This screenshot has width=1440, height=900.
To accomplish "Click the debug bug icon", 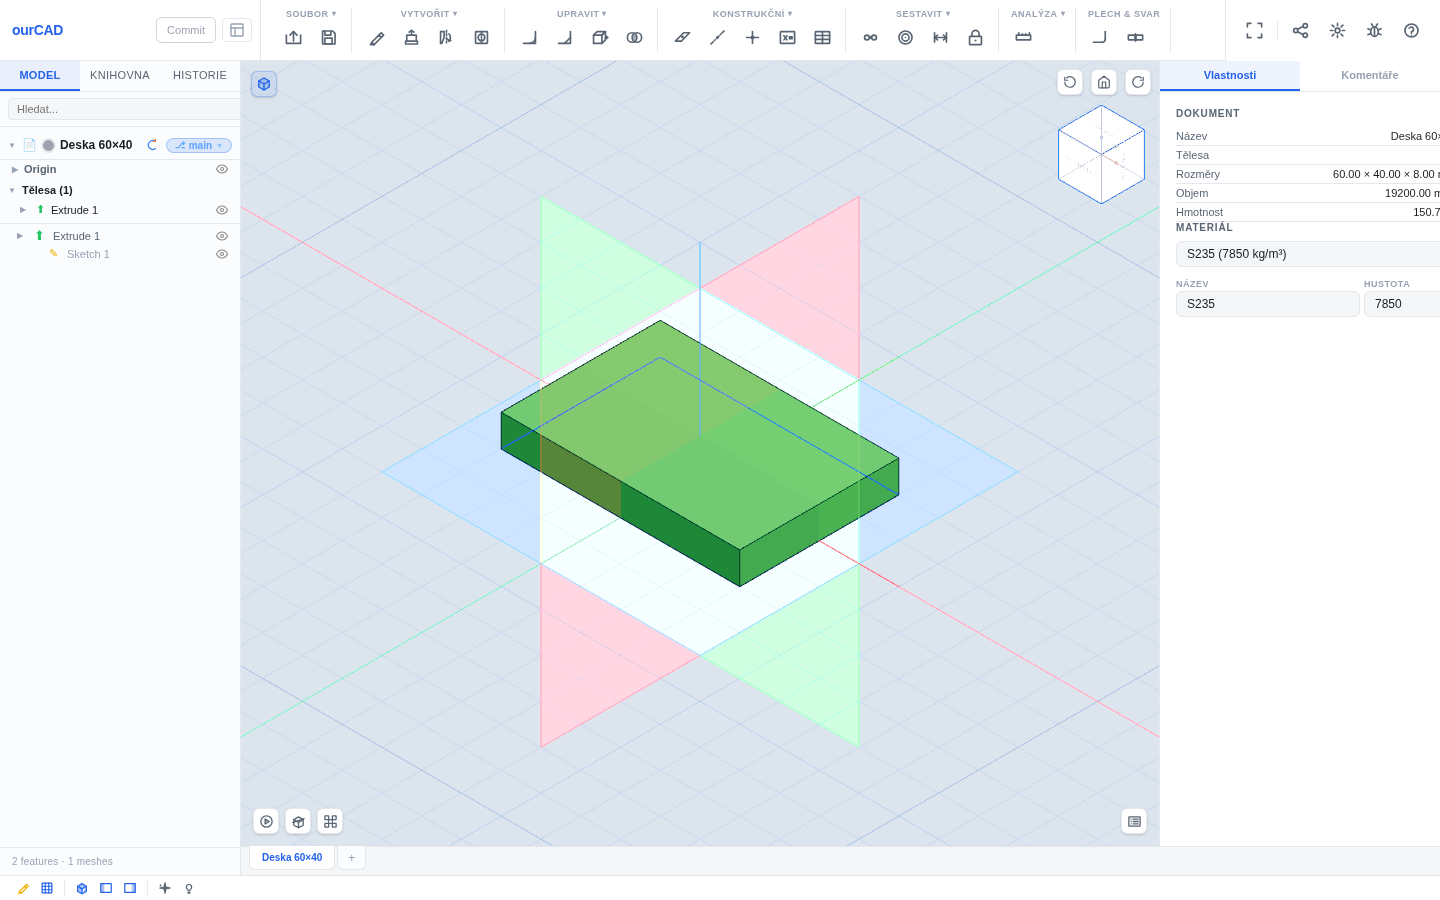I will coord(1374,31).
